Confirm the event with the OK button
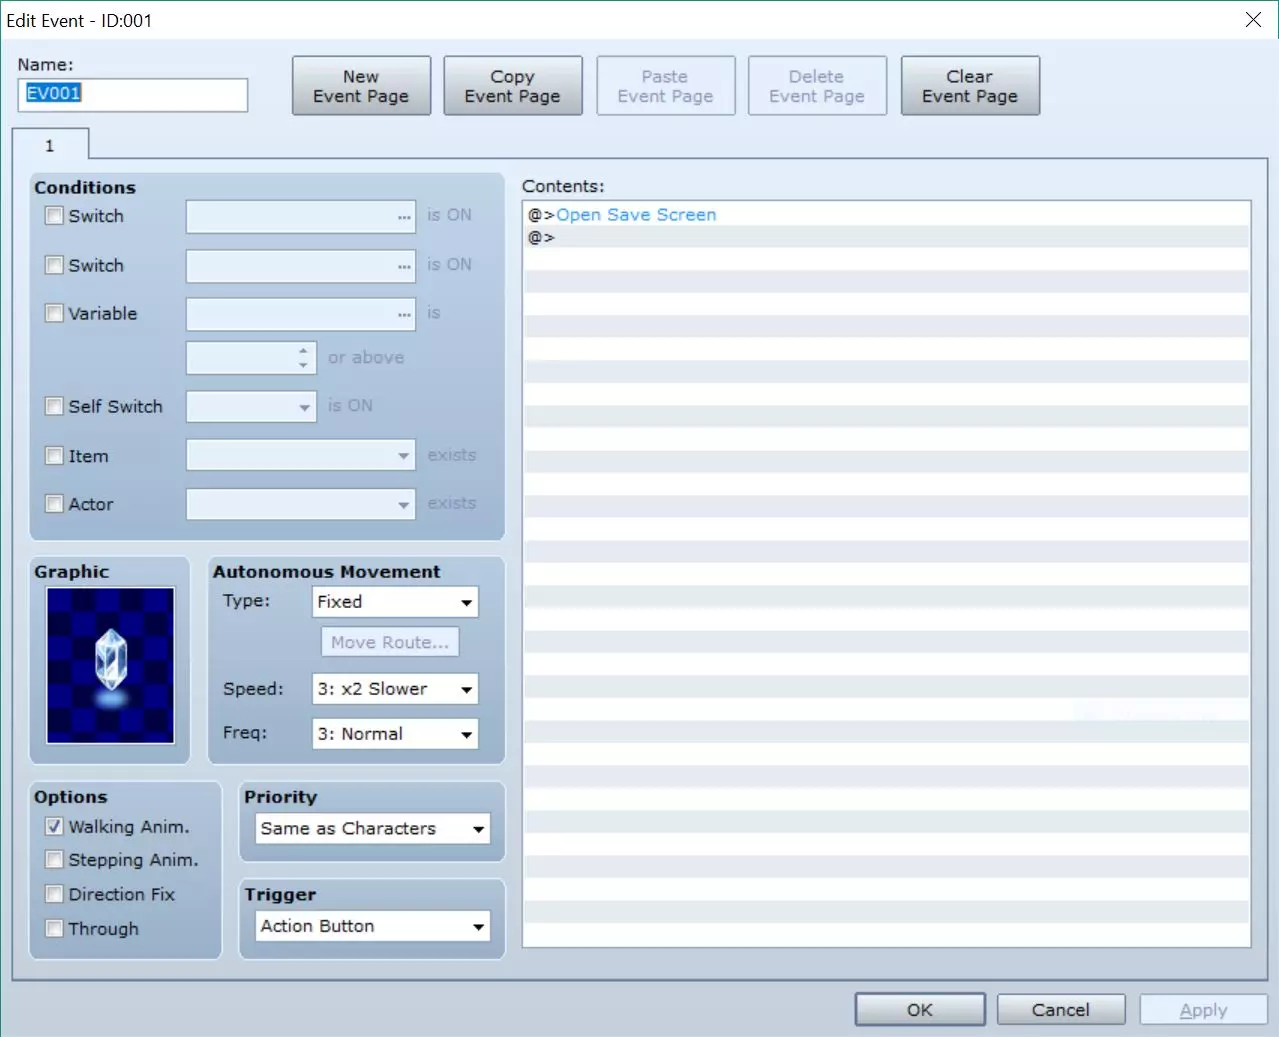 coord(920,1010)
